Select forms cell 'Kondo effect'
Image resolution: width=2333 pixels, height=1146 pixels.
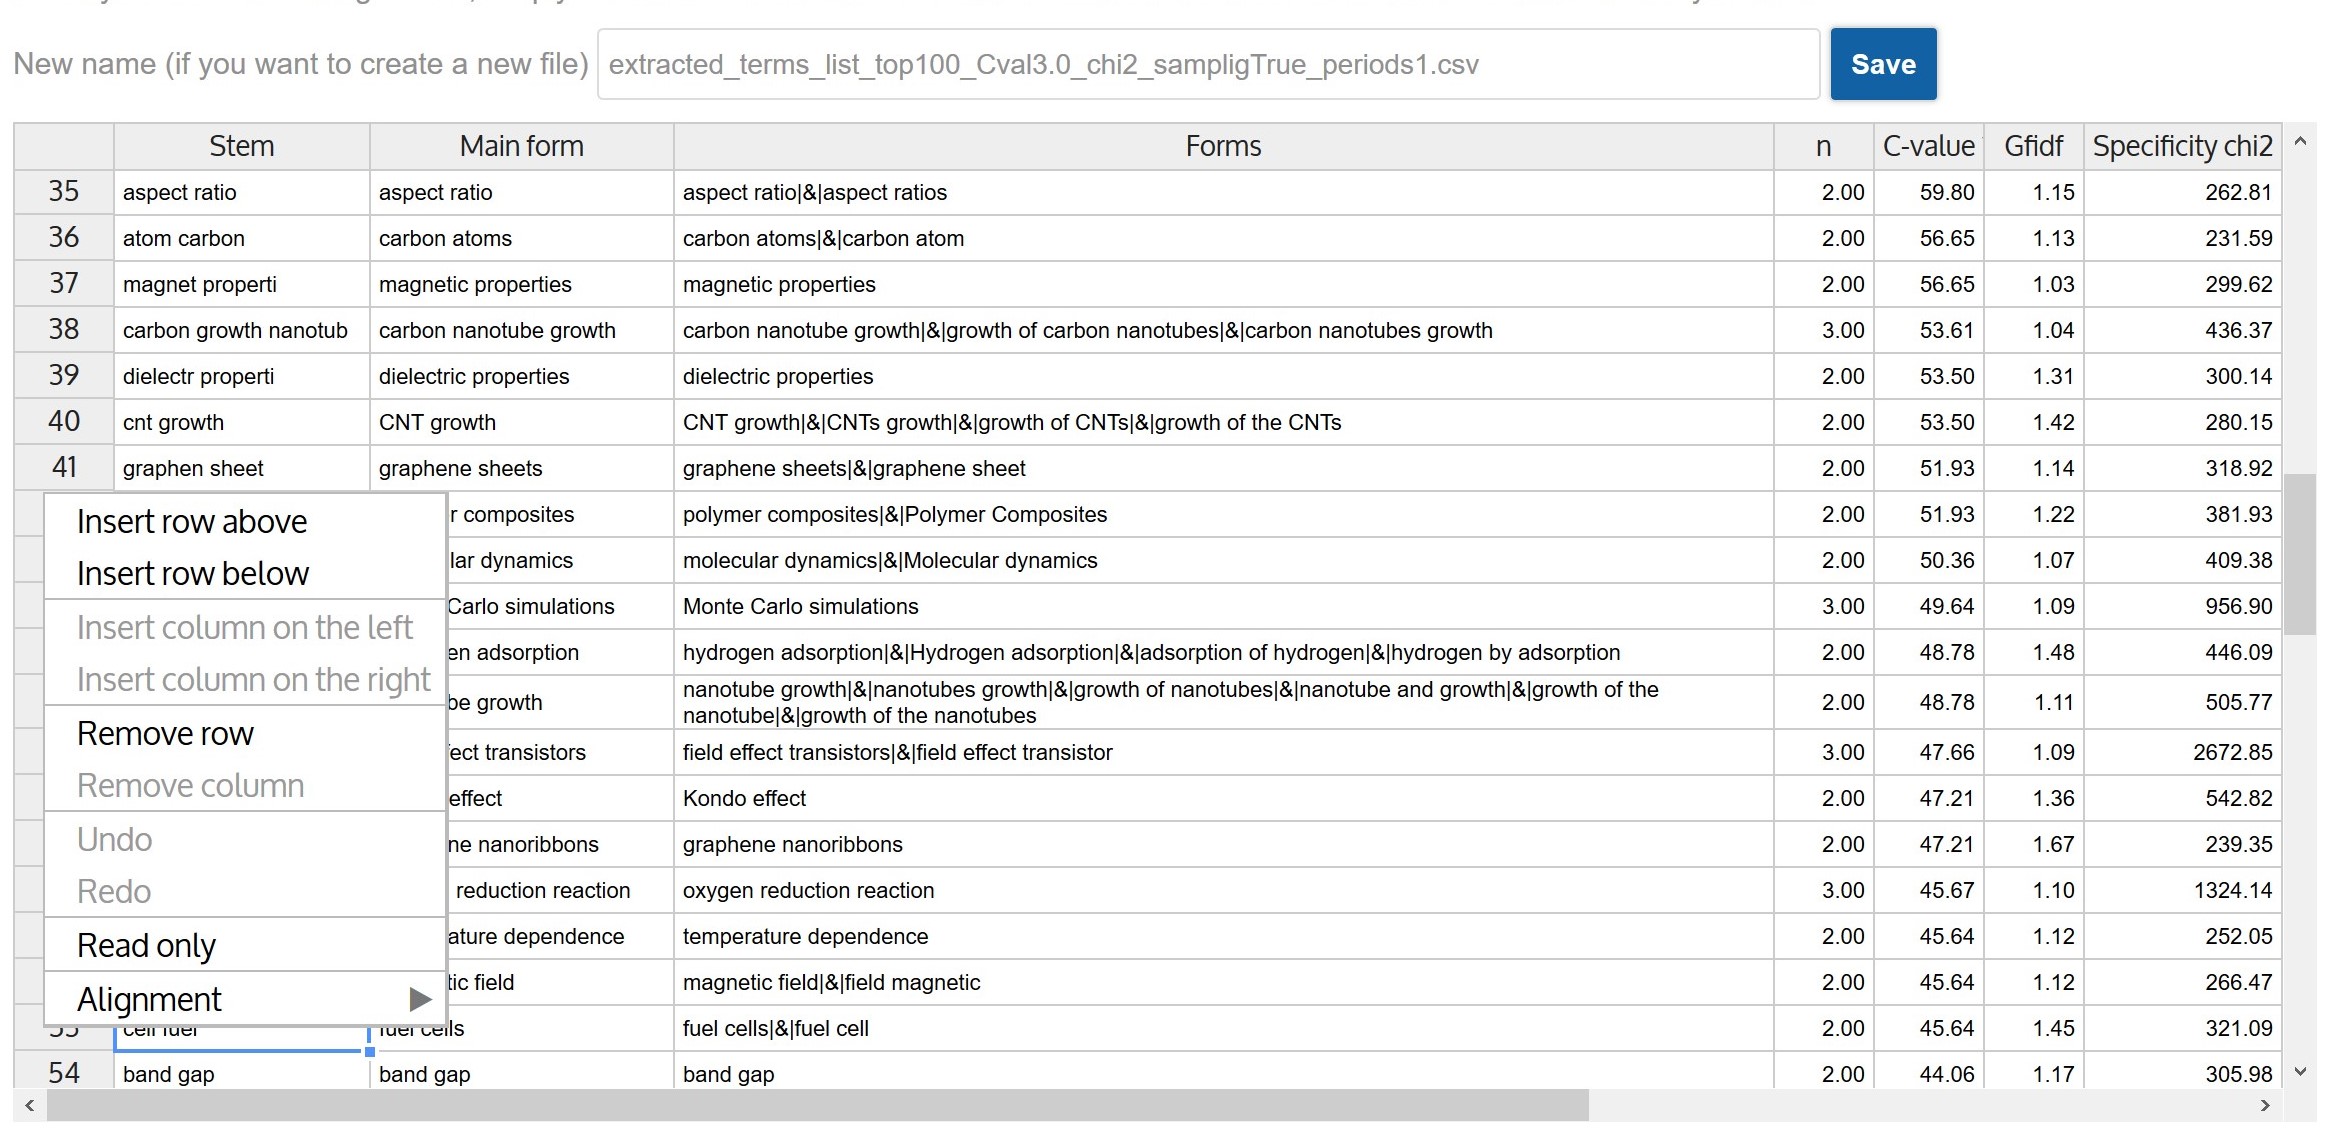1224,798
